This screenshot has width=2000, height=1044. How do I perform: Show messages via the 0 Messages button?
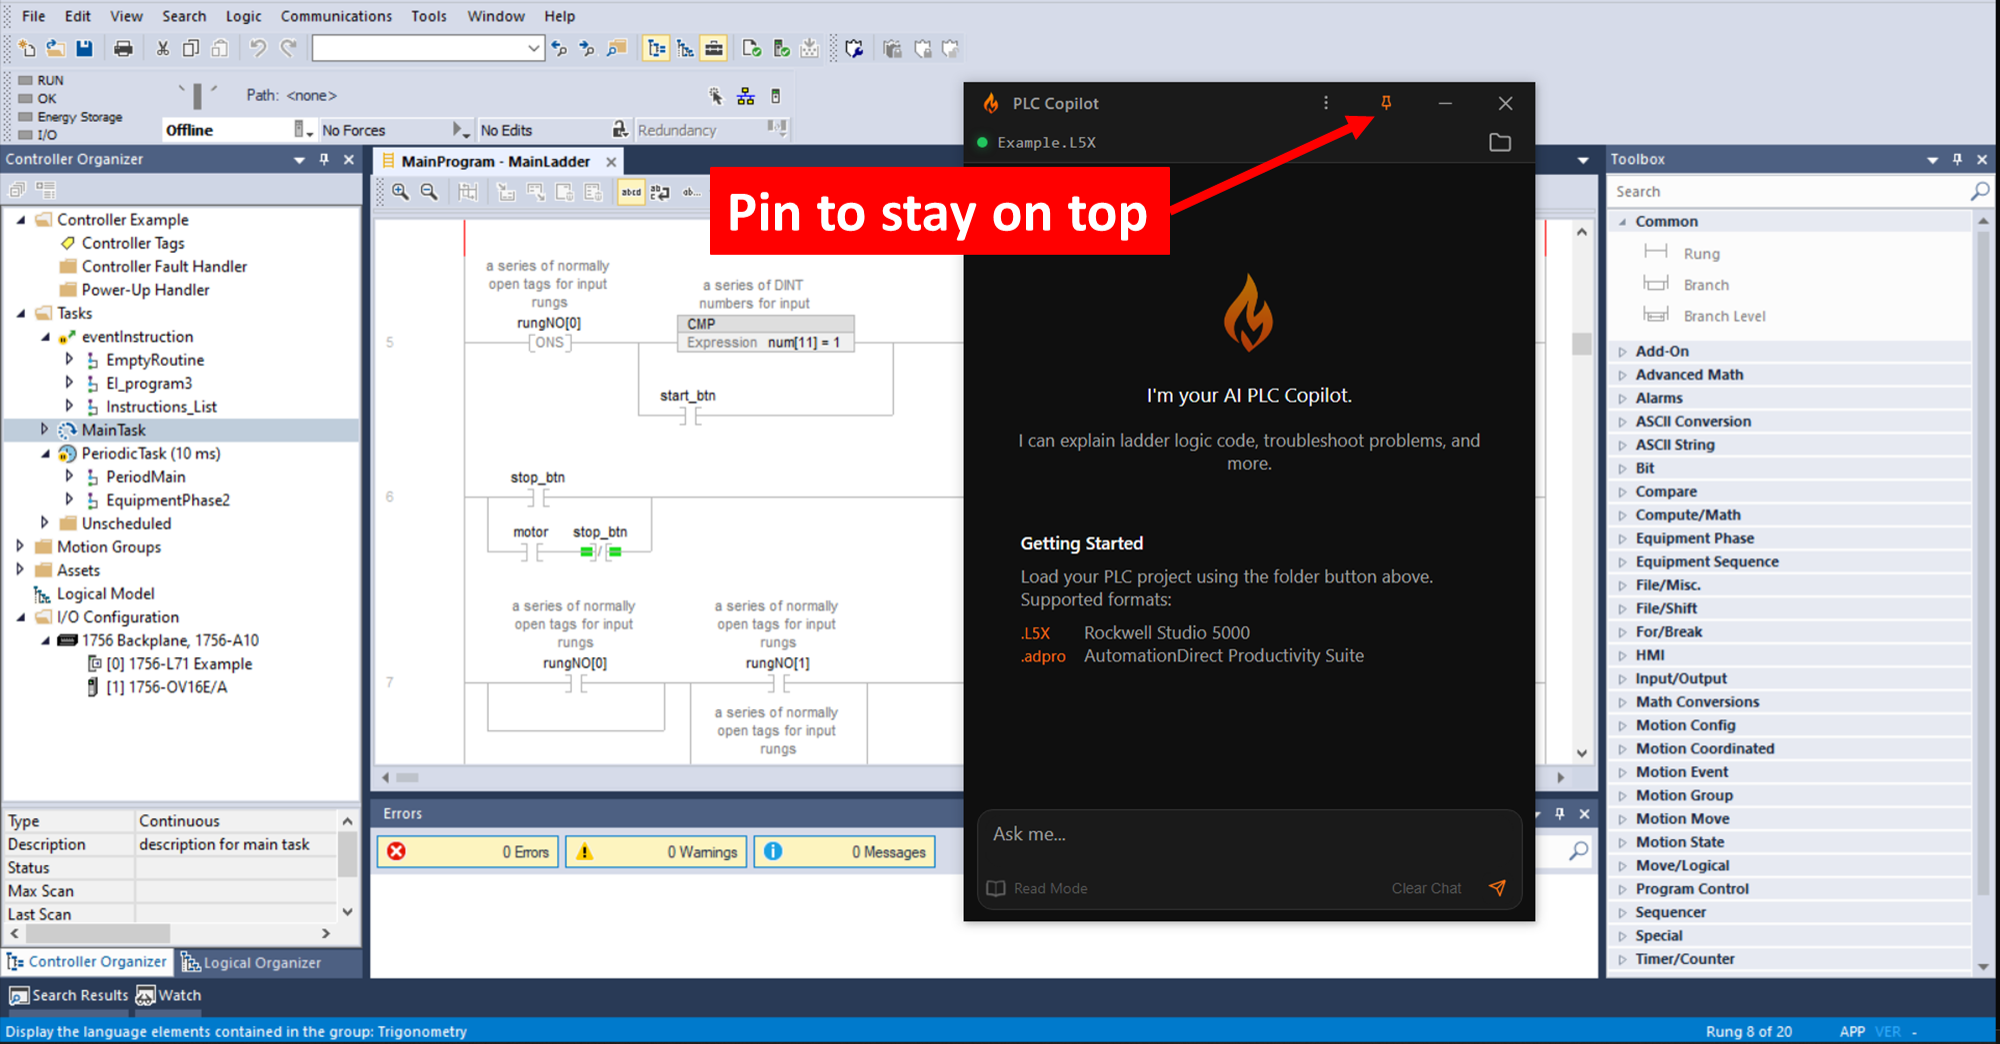(x=844, y=851)
